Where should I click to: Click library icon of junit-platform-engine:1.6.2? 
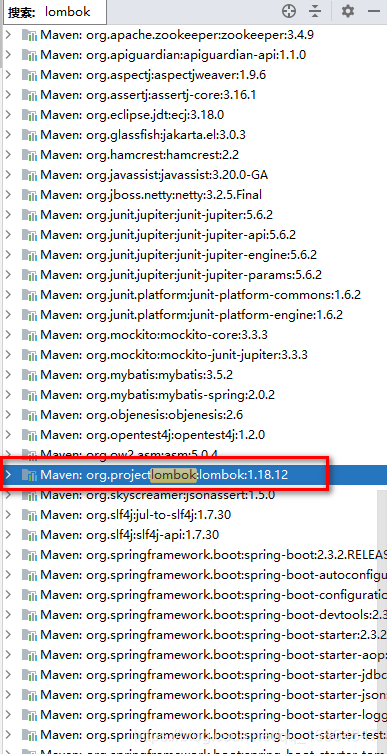[x=29, y=315]
